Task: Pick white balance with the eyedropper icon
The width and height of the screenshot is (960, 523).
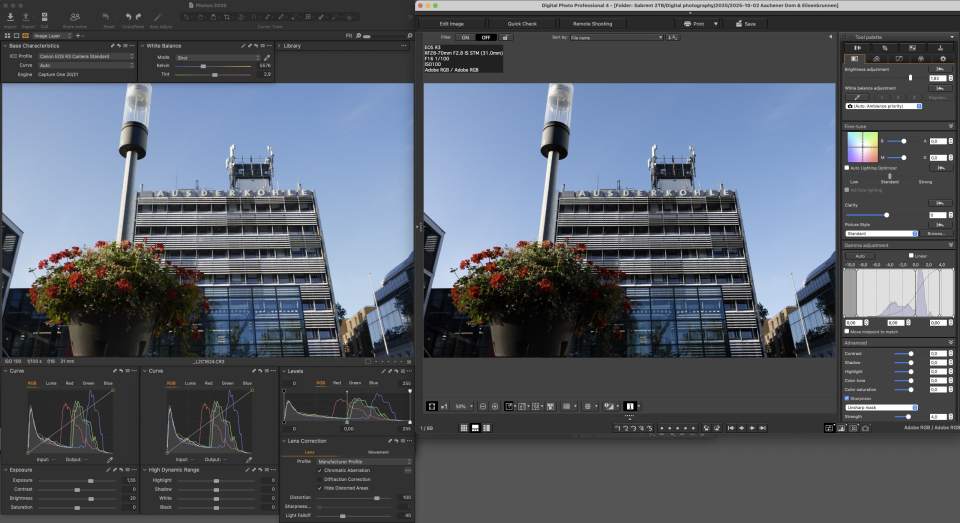Action: coord(267,57)
